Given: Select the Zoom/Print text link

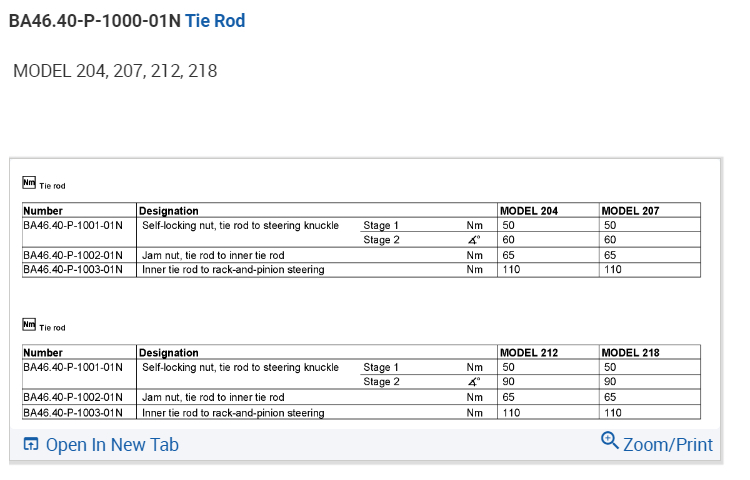Looking at the screenshot, I should pyautogui.click(x=668, y=445).
